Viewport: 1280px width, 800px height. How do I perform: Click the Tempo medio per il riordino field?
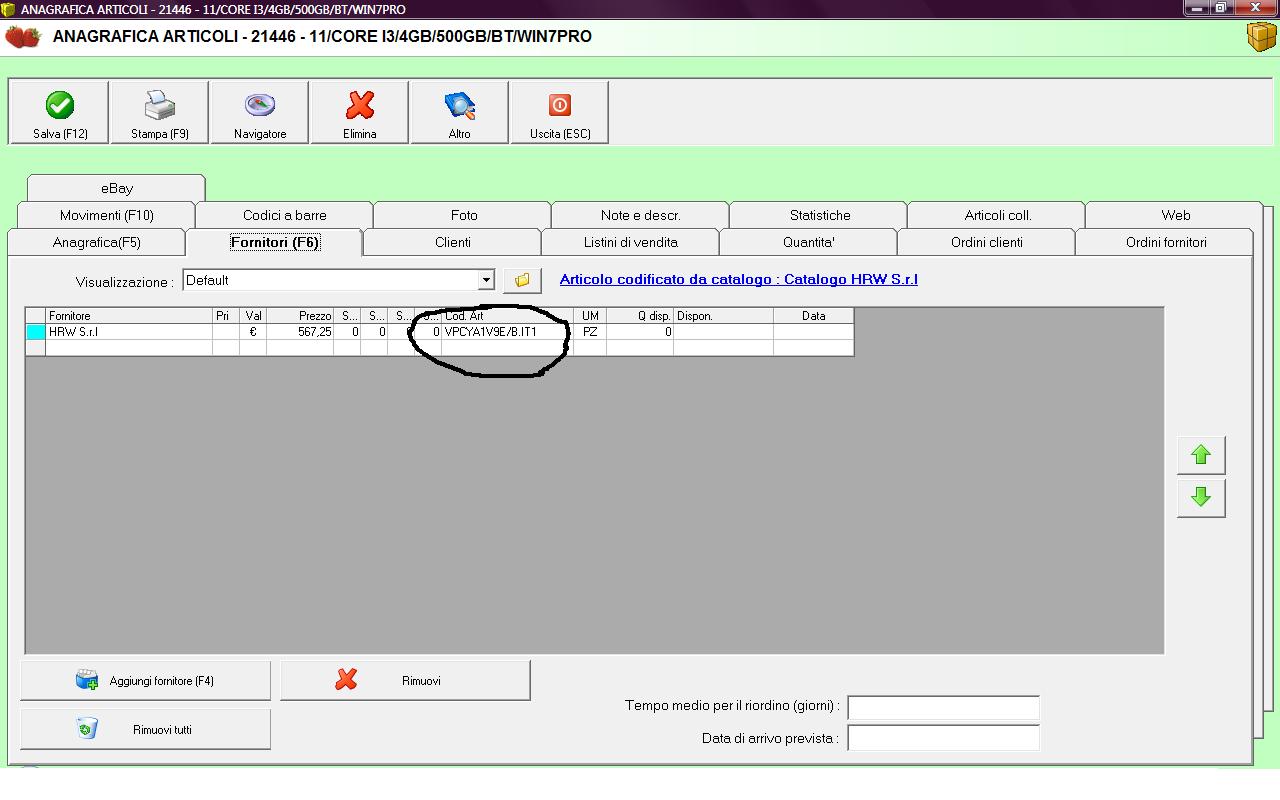[x=943, y=708]
